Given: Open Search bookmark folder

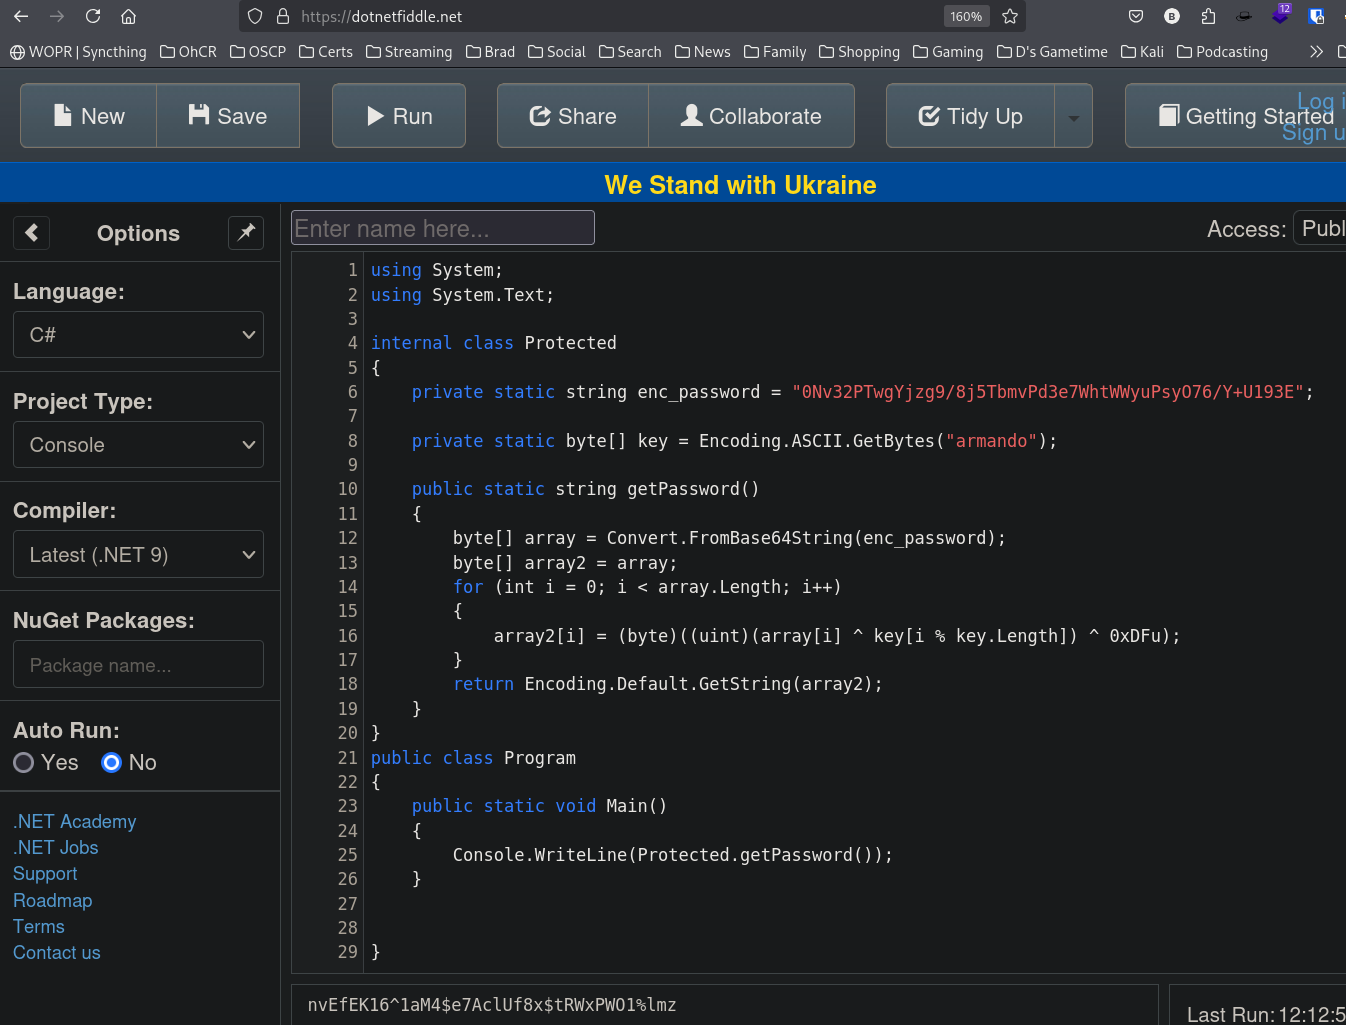Looking at the screenshot, I should pyautogui.click(x=630, y=52).
